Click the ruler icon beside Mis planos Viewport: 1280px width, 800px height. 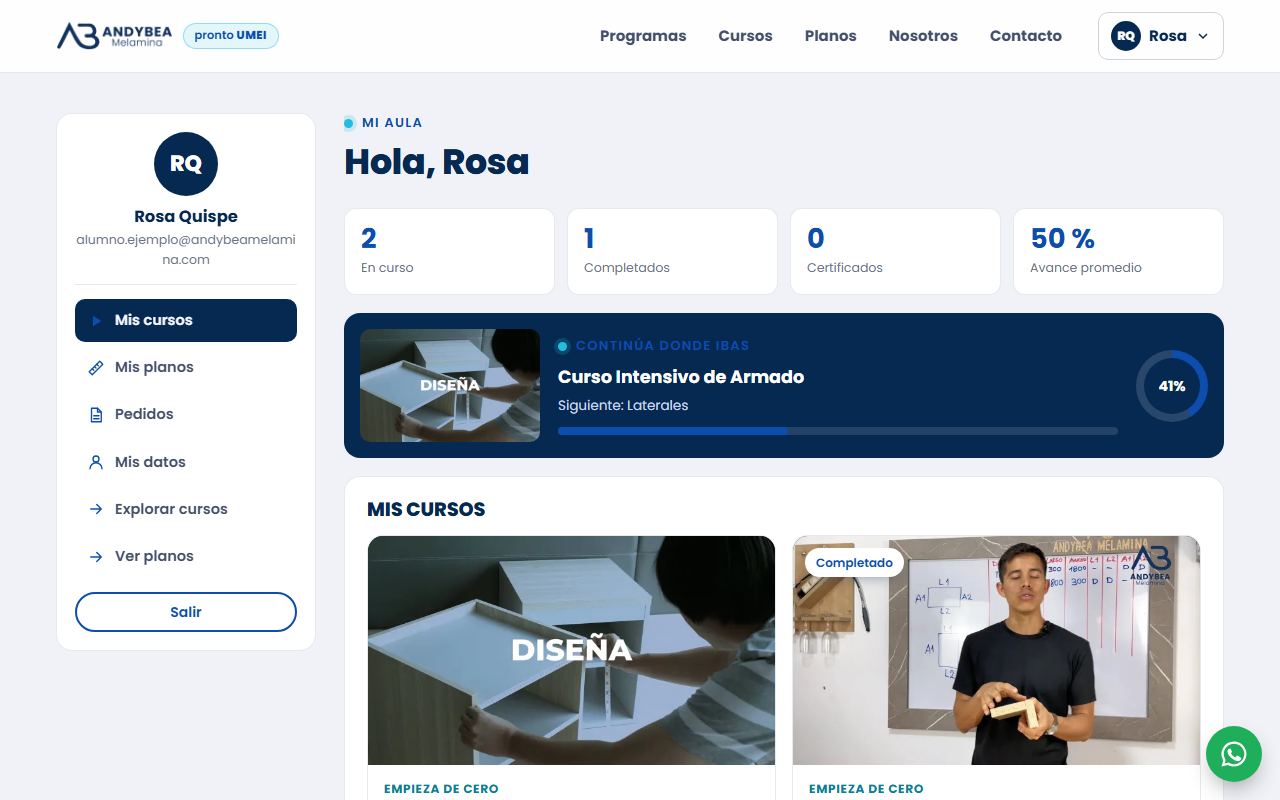96,368
